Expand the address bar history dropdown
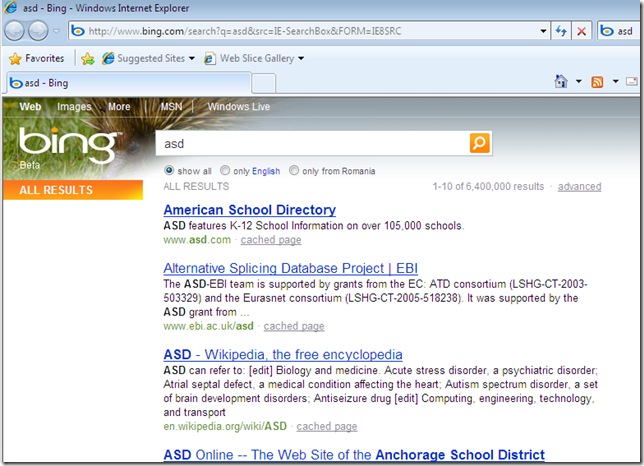 [543, 31]
